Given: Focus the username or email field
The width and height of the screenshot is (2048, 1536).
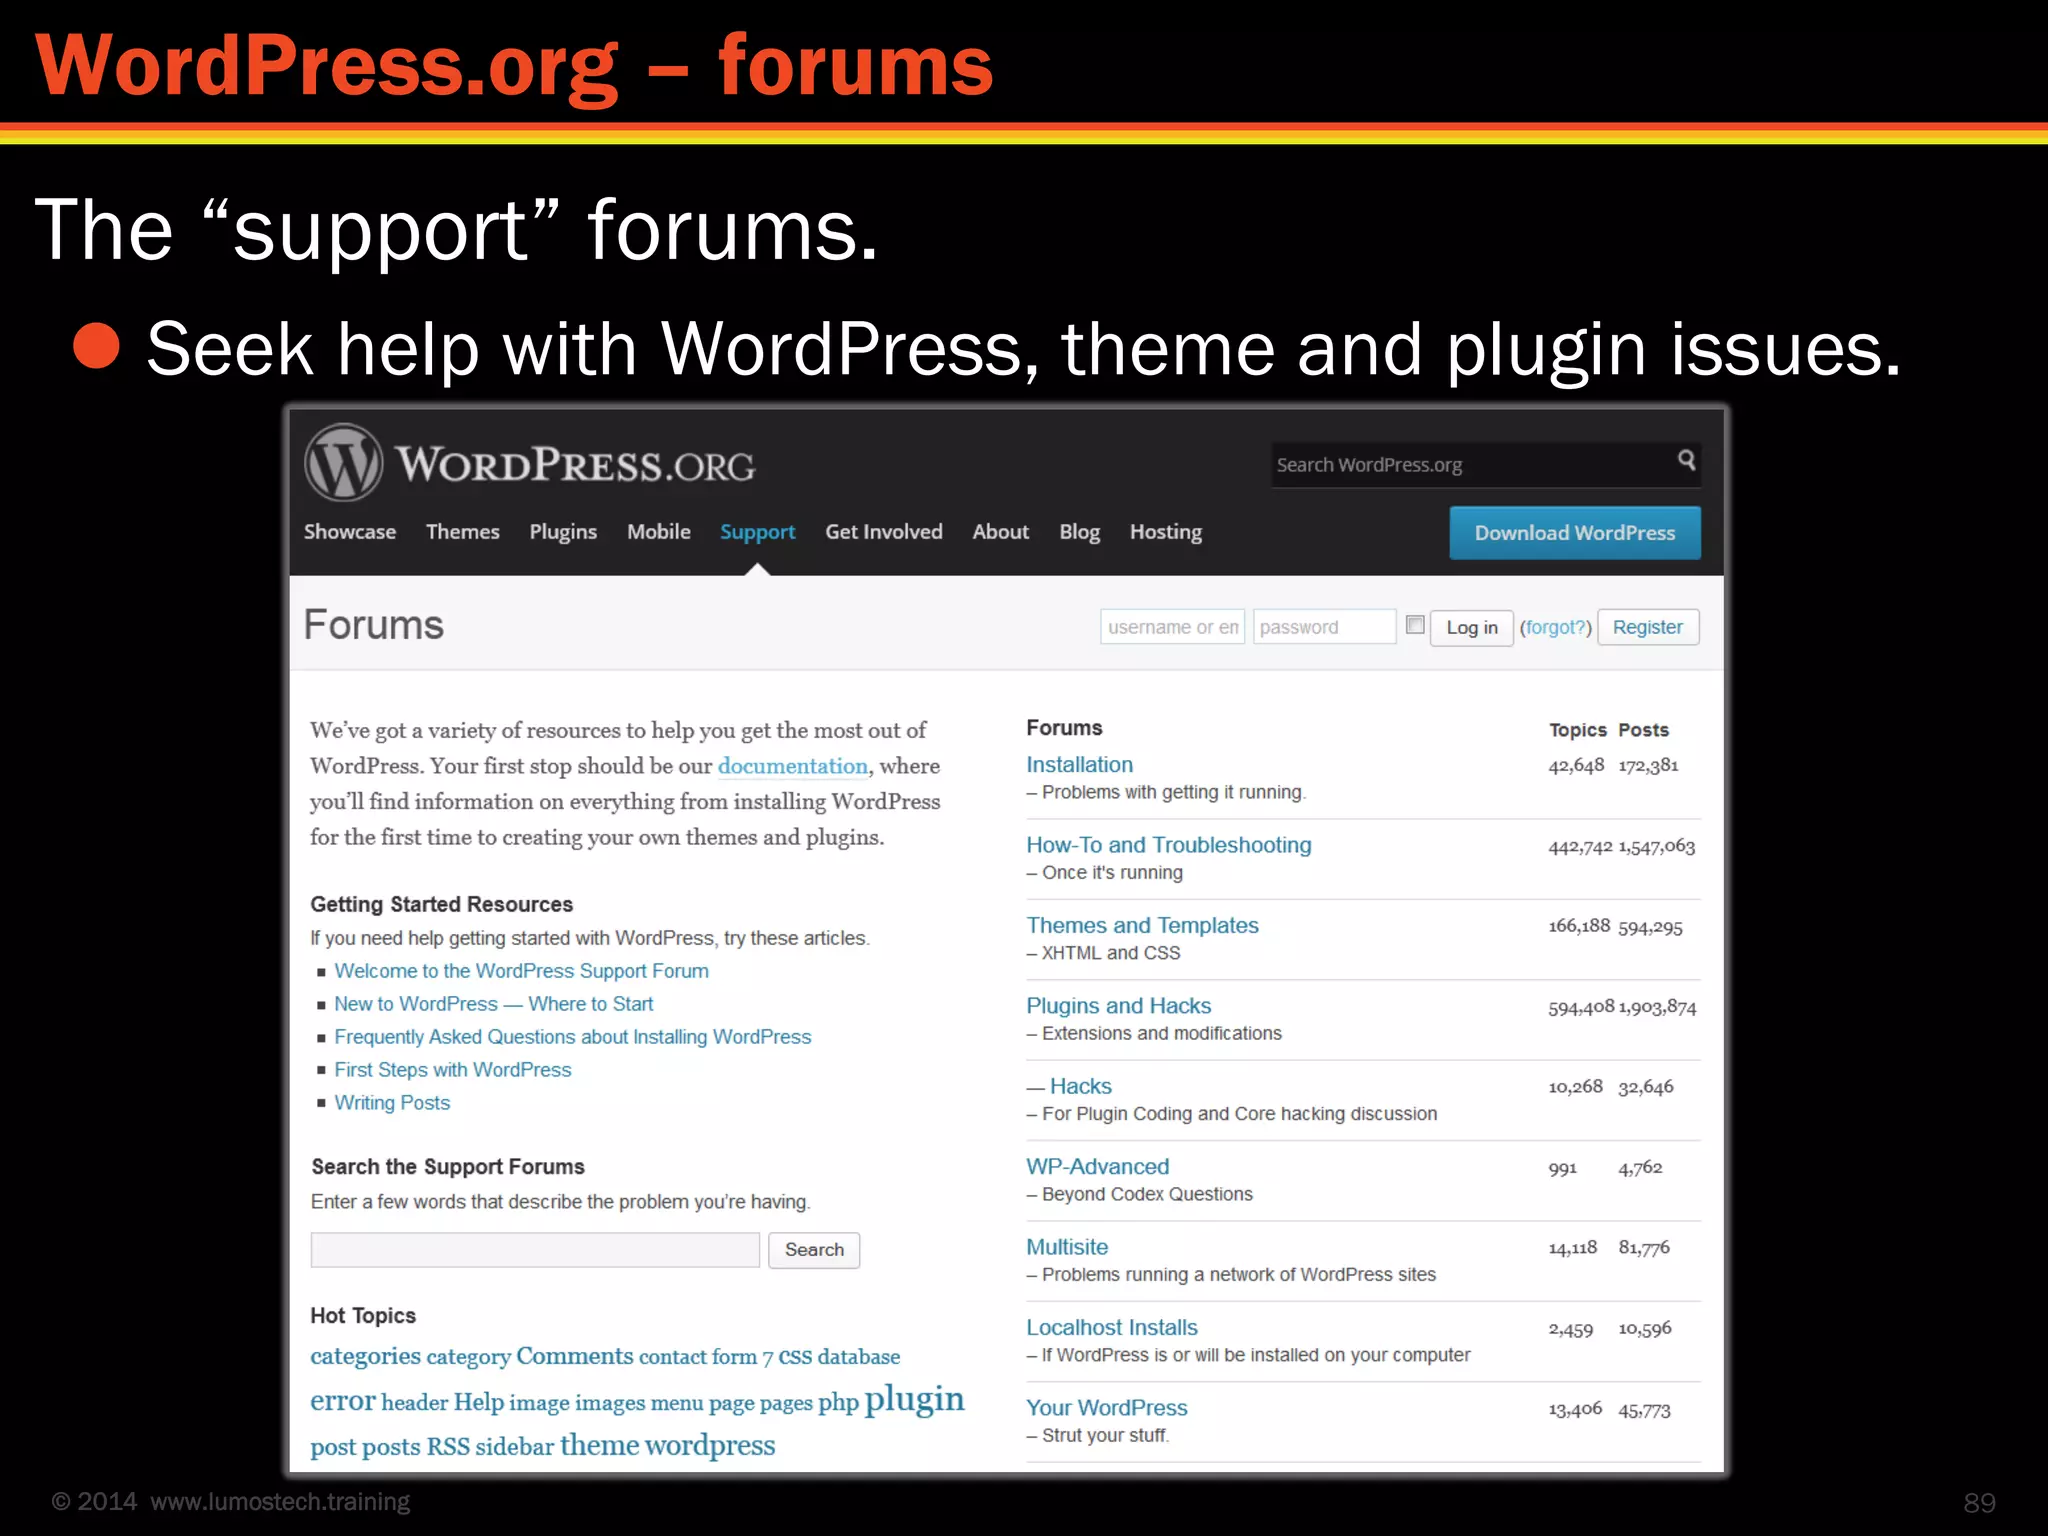Looking at the screenshot, I should pos(1172,627).
